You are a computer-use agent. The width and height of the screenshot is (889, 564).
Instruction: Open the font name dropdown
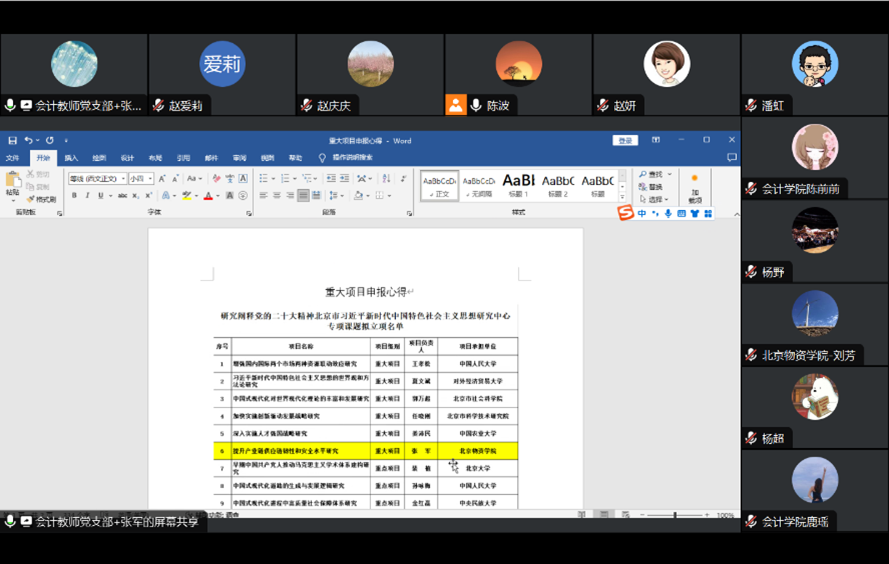95,178
